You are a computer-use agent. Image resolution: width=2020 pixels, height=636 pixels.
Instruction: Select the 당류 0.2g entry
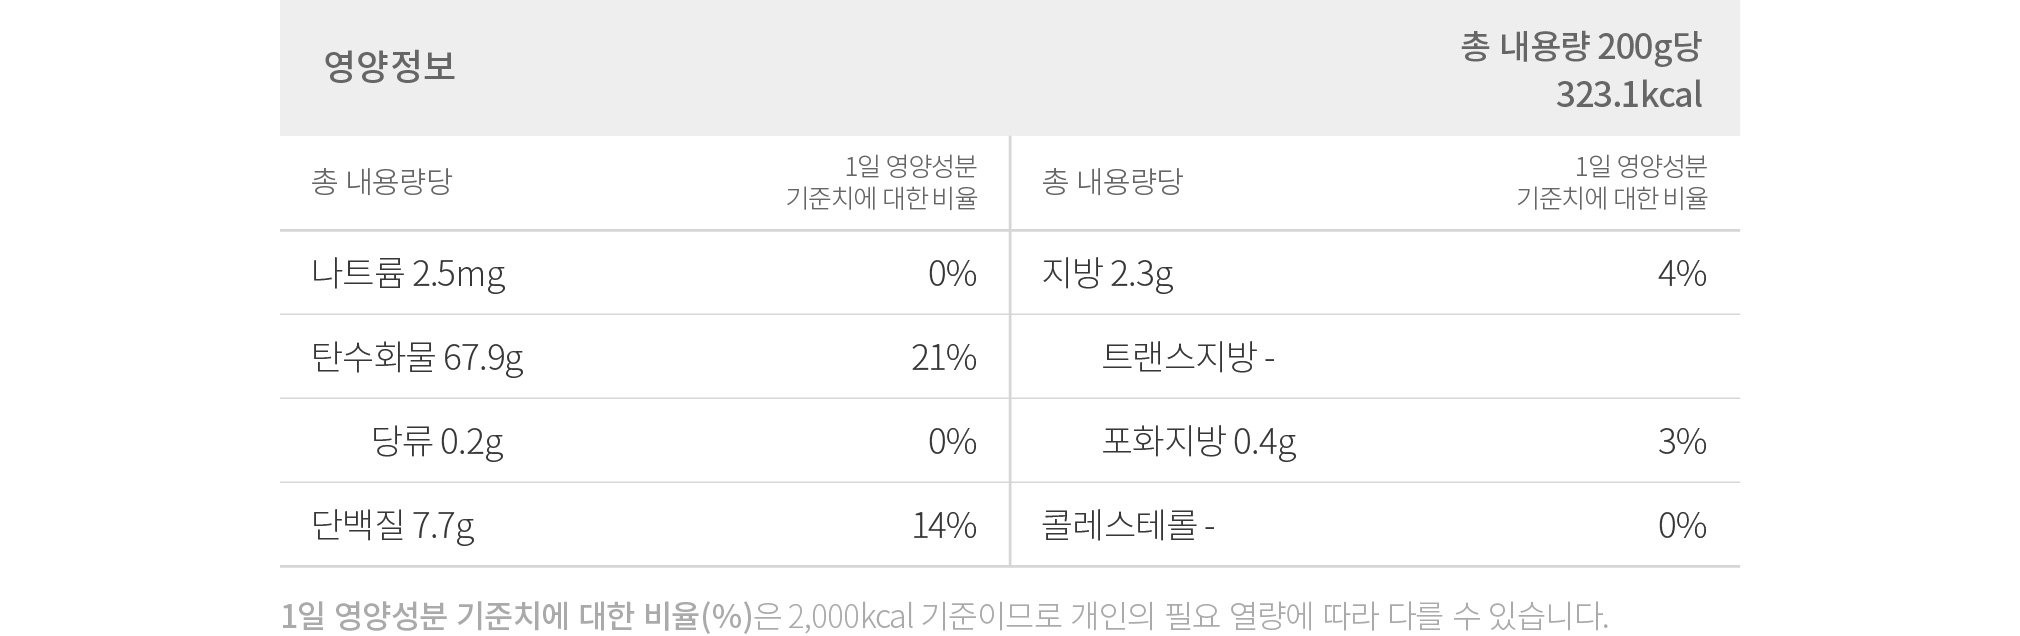(x=437, y=441)
